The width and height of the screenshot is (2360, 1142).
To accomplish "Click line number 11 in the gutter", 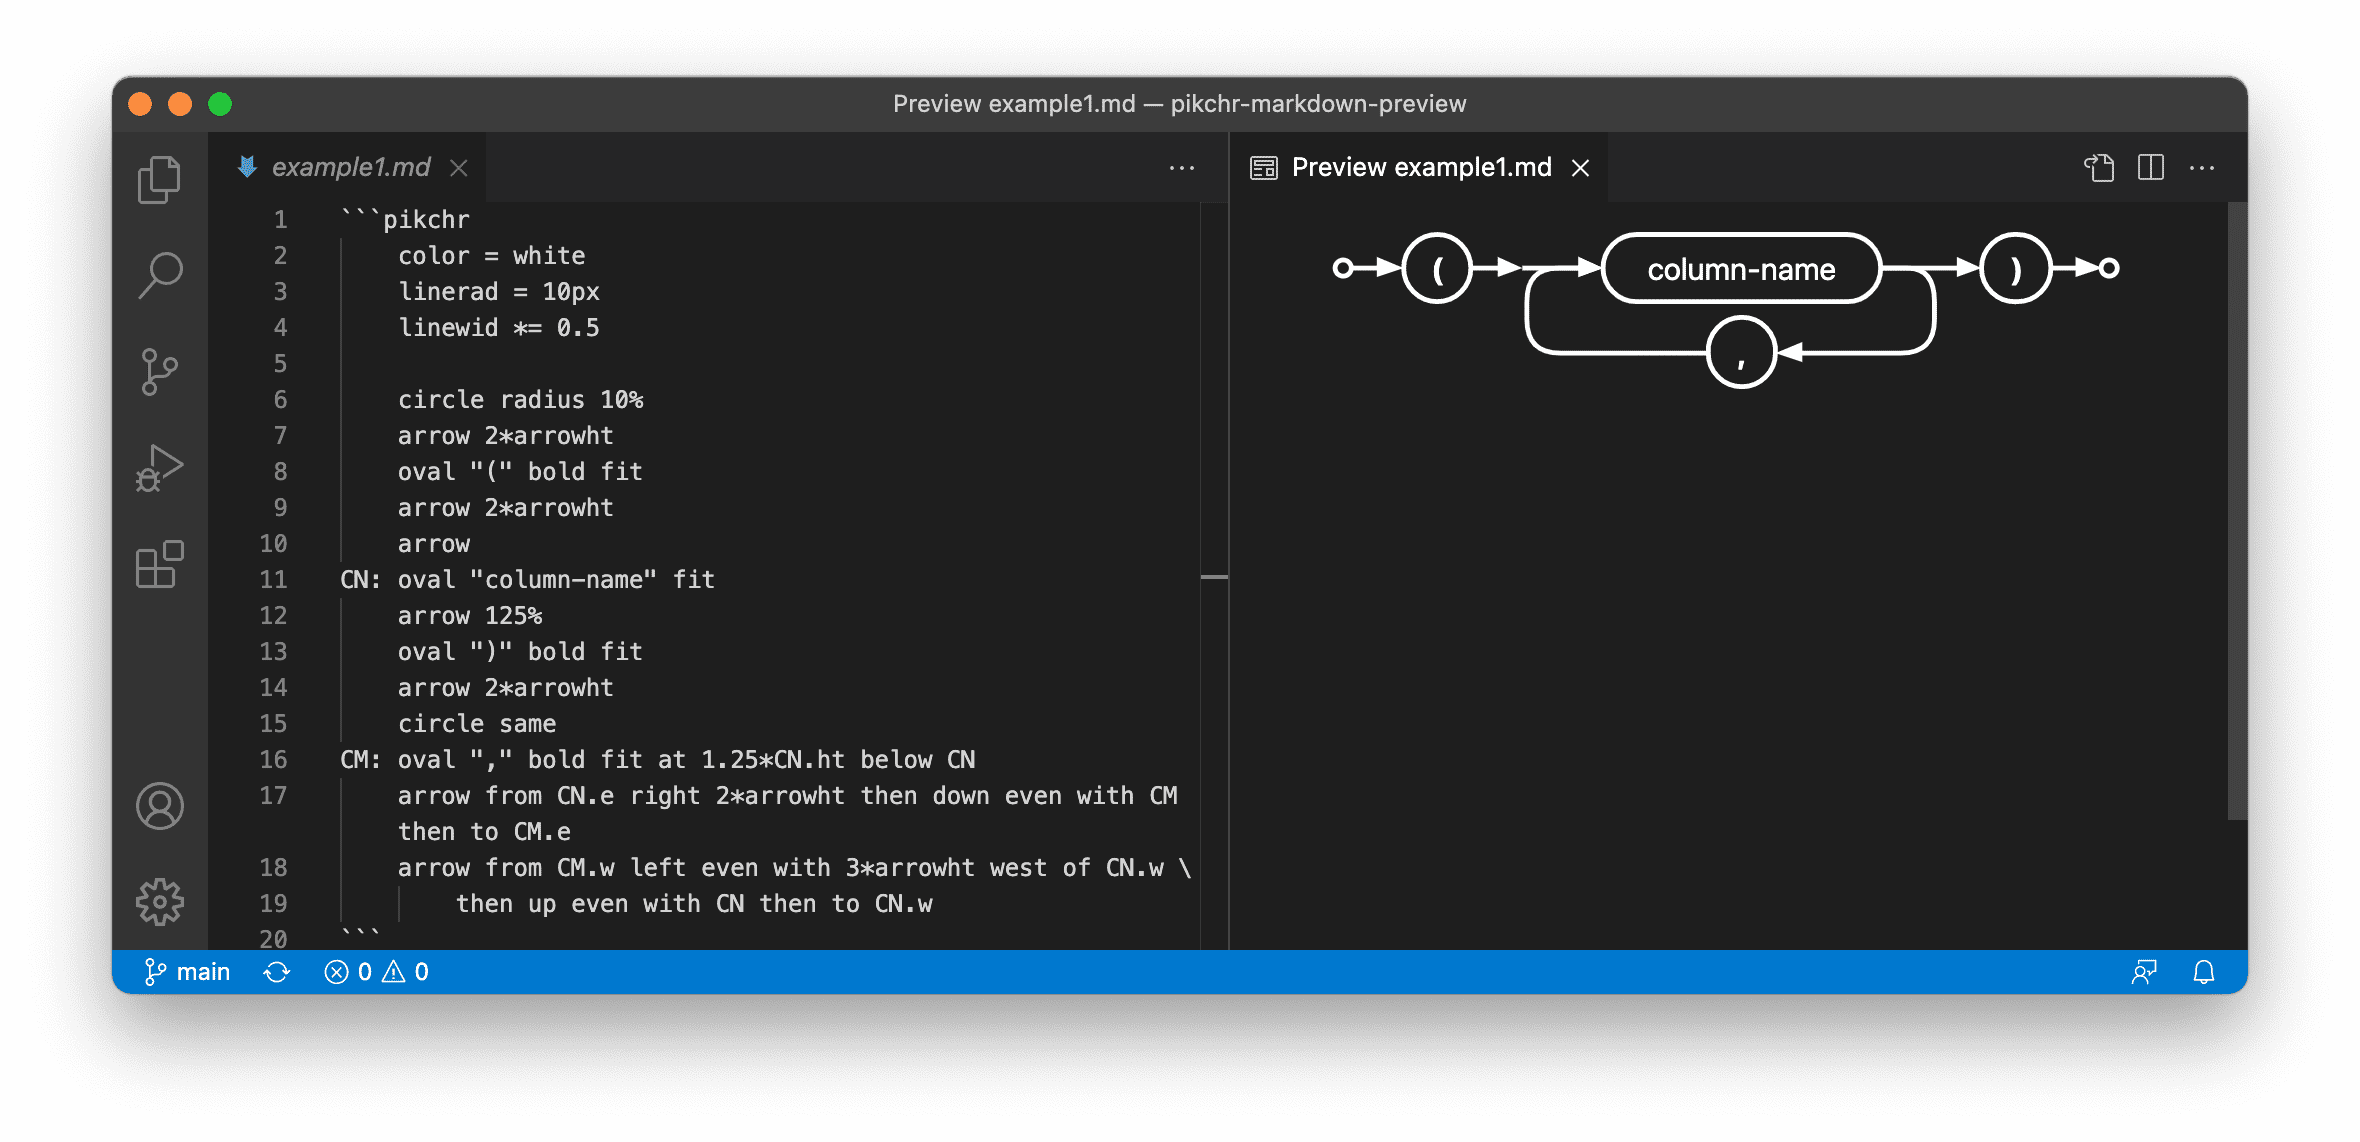I will (273, 580).
